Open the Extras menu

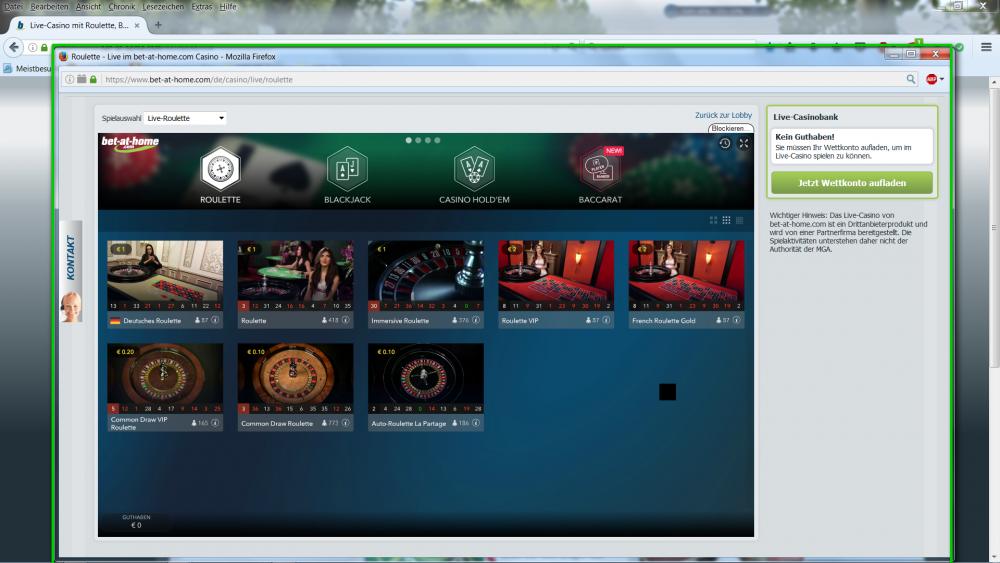click(x=202, y=6)
